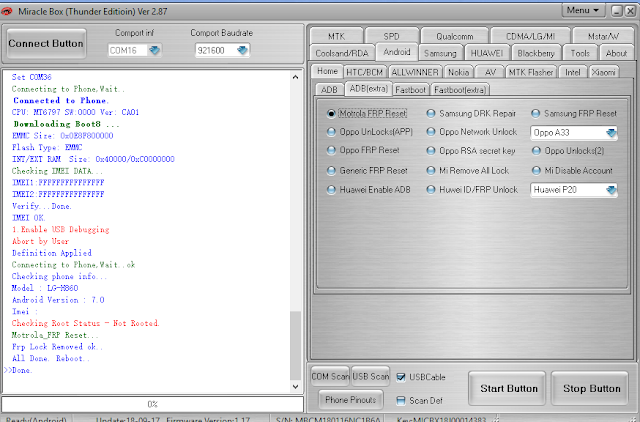The width and height of the screenshot is (640, 422).
Task: Open the Menu dropdown in title bar
Action: point(583,11)
